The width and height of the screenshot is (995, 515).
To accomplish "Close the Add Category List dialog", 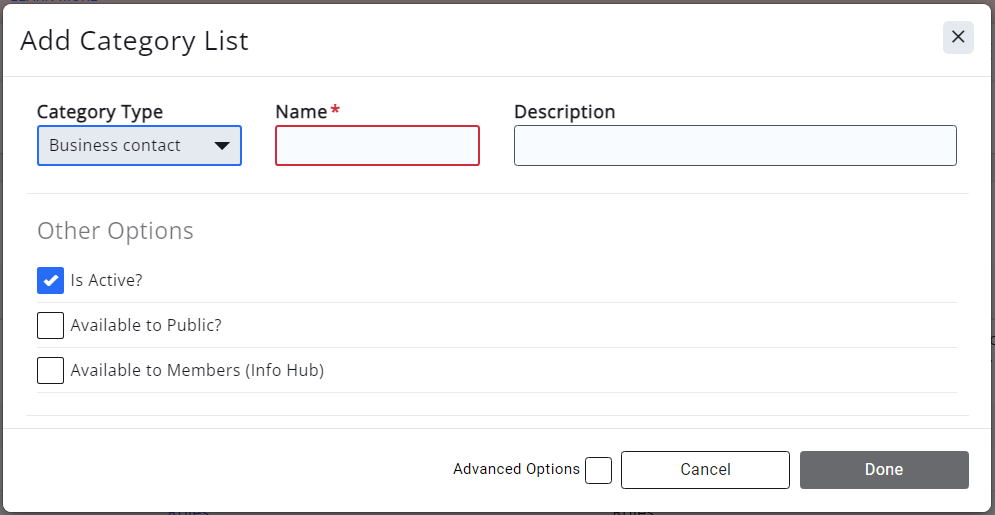I will (x=957, y=37).
